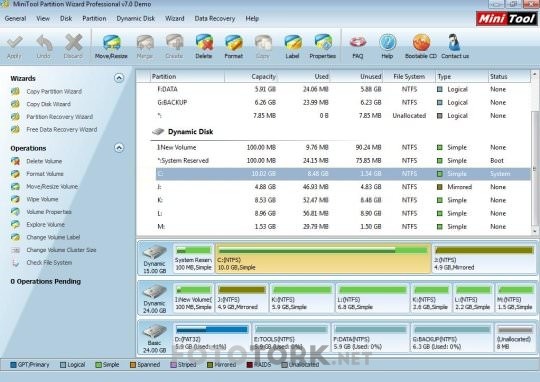Collapse the Operations panel section
The width and height of the screenshot is (540, 382).
[119, 148]
